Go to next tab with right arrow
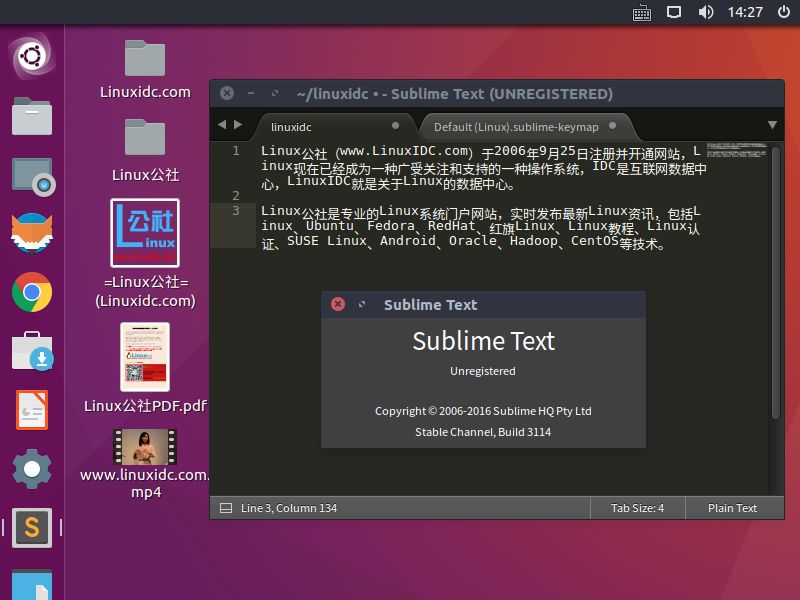Viewport: 800px width, 600px height. point(238,124)
